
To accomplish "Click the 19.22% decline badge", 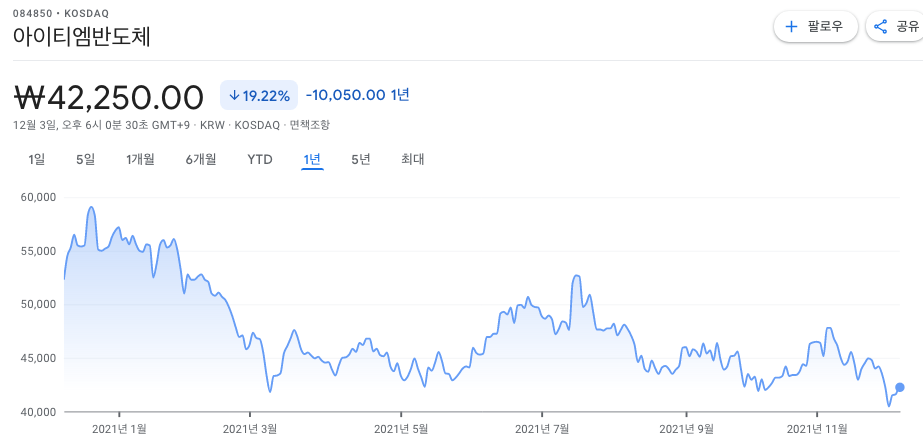I will [x=259, y=95].
